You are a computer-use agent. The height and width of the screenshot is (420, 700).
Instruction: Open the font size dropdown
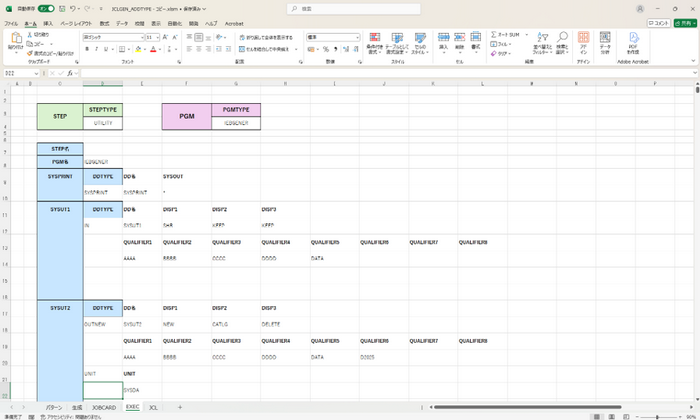point(158,37)
